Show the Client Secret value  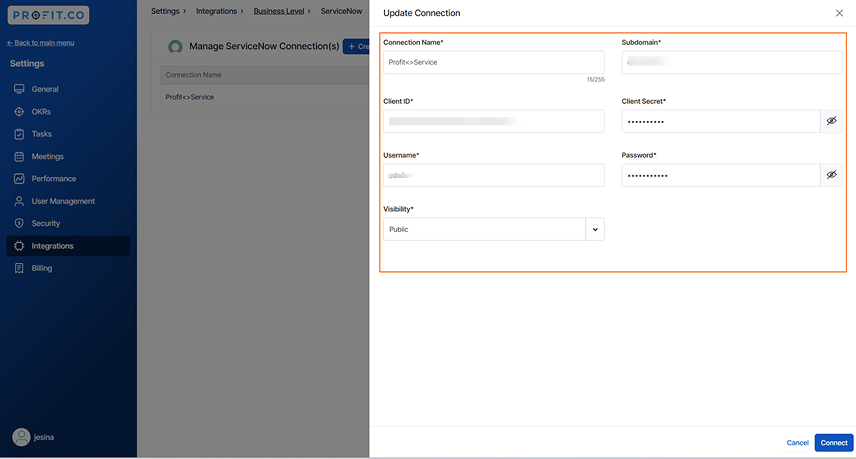tap(831, 121)
